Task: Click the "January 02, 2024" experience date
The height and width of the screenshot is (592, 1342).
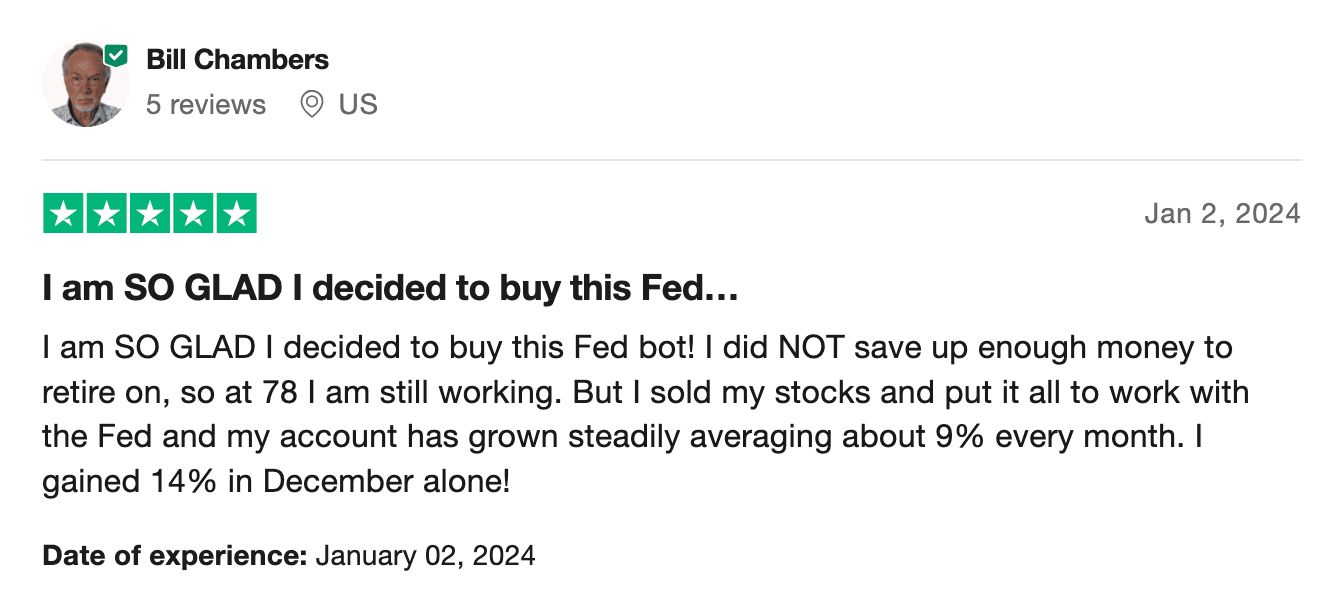Action: (x=425, y=555)
